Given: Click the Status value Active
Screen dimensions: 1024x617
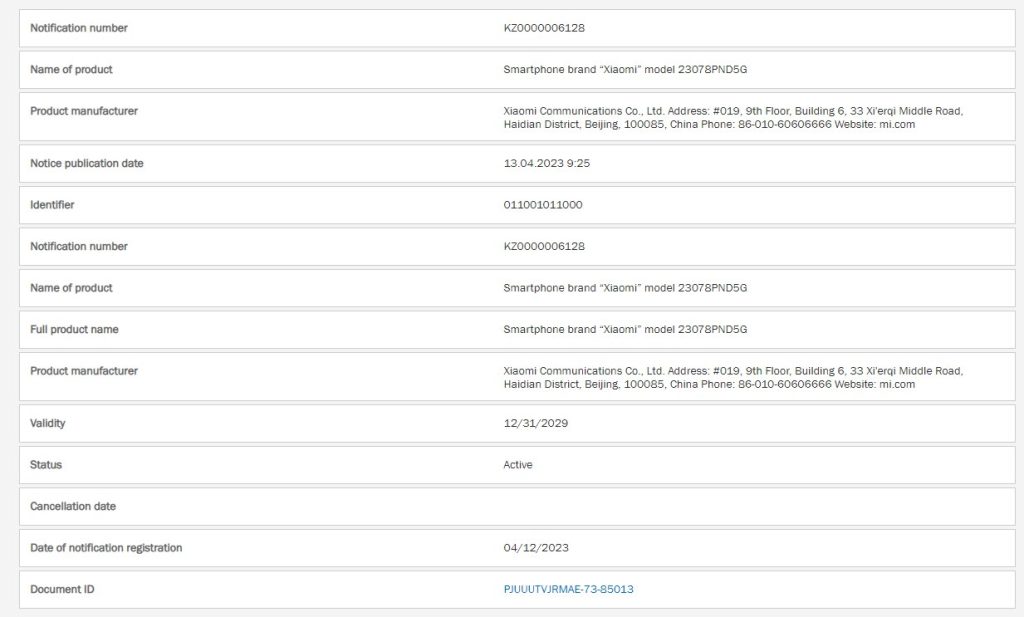Looking at the screenshot, I should (x=518, y=464).
